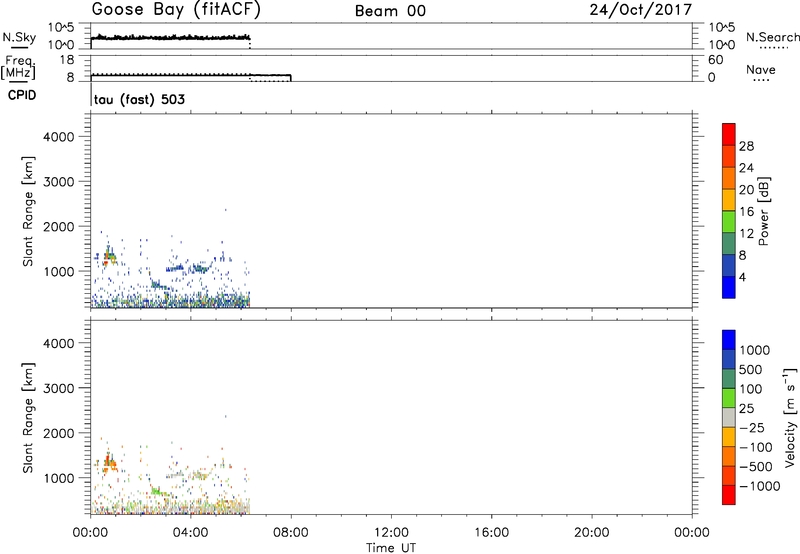Click the green echo patch in velocity panel
Screen dimensions: 800x554
pyautogui.click(x=160, y=492)
